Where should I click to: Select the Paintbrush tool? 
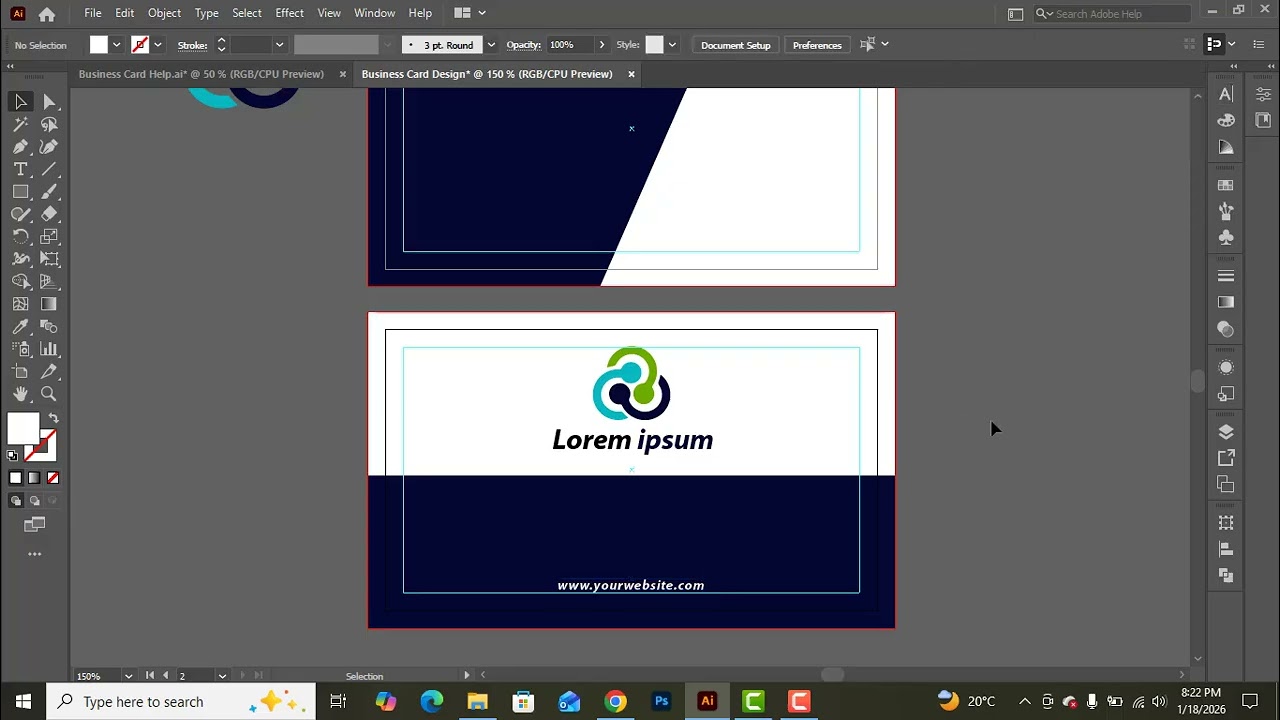[x=49, y=192]
